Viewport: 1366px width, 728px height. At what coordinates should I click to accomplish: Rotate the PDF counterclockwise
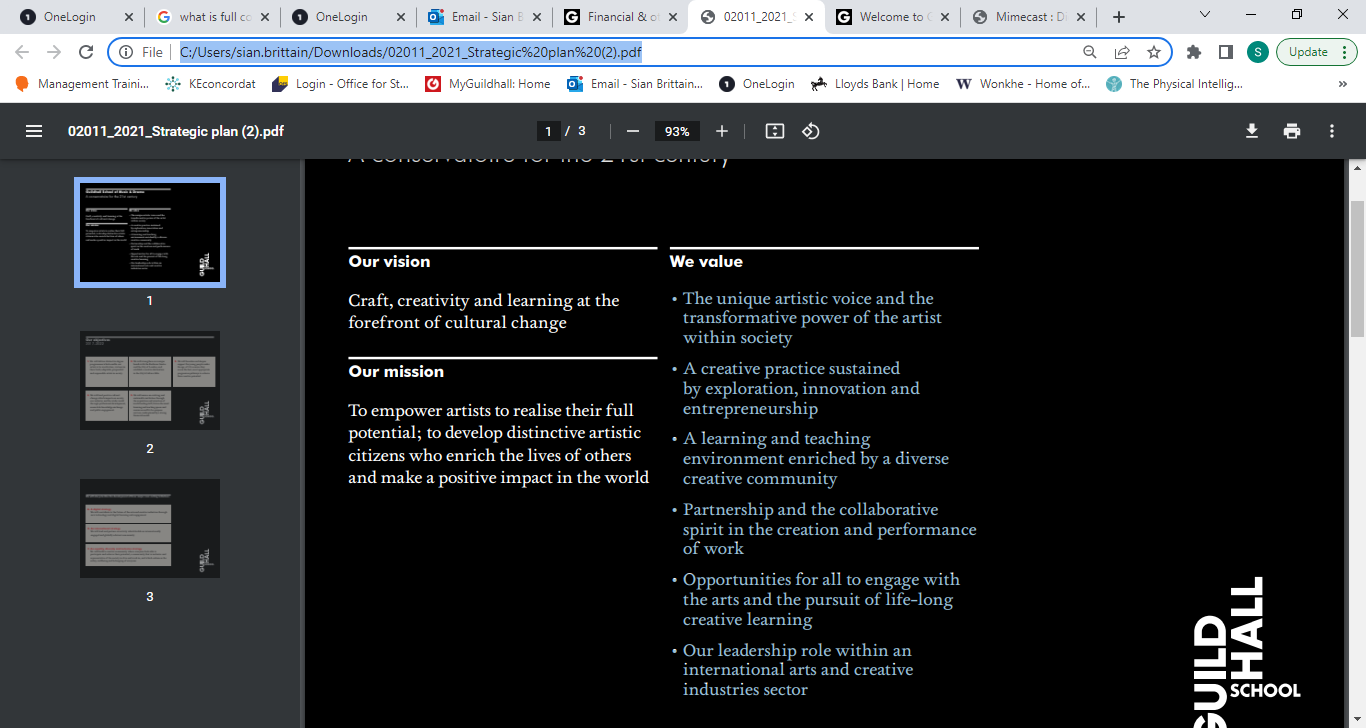[x=811, y=131]
